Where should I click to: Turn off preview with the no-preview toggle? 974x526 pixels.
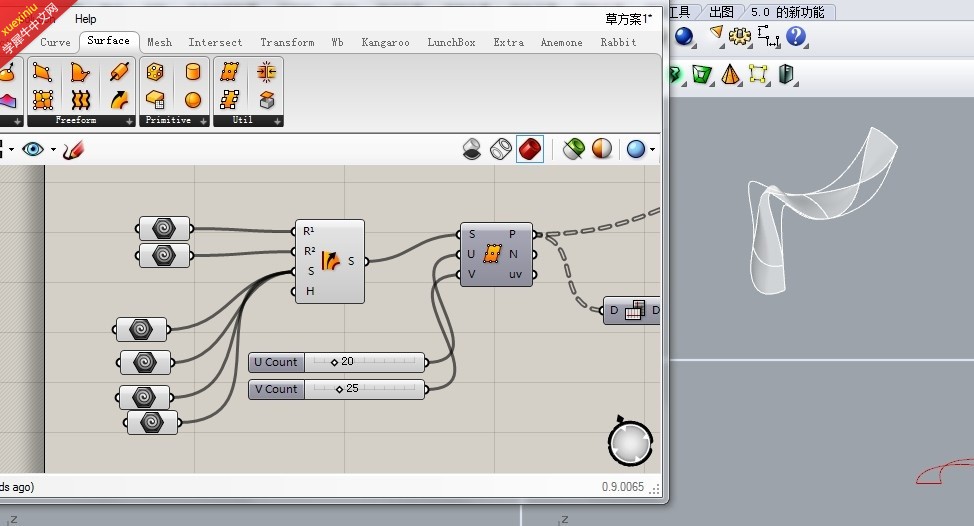point(471,149)
